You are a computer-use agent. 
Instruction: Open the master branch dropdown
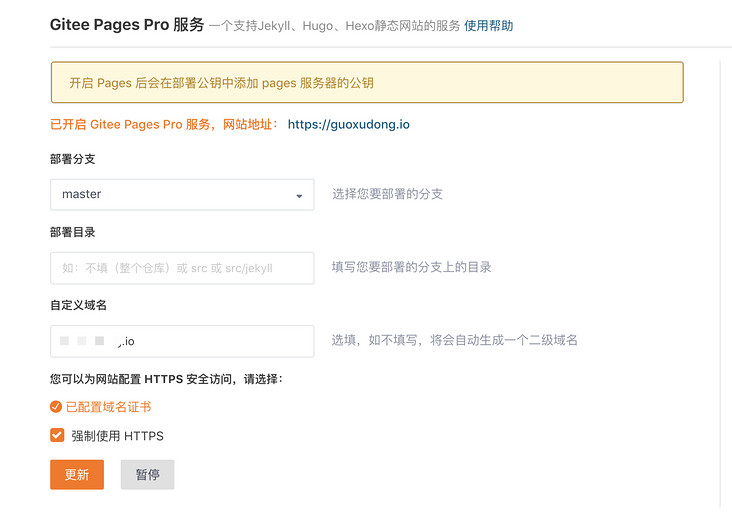[182, 194]
